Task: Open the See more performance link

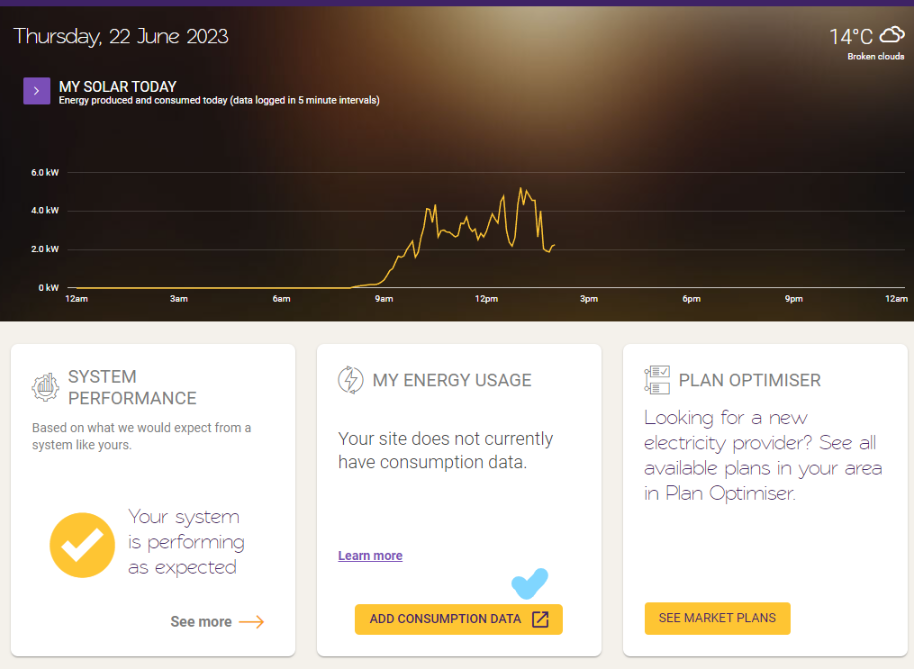Action: [201, 622]
